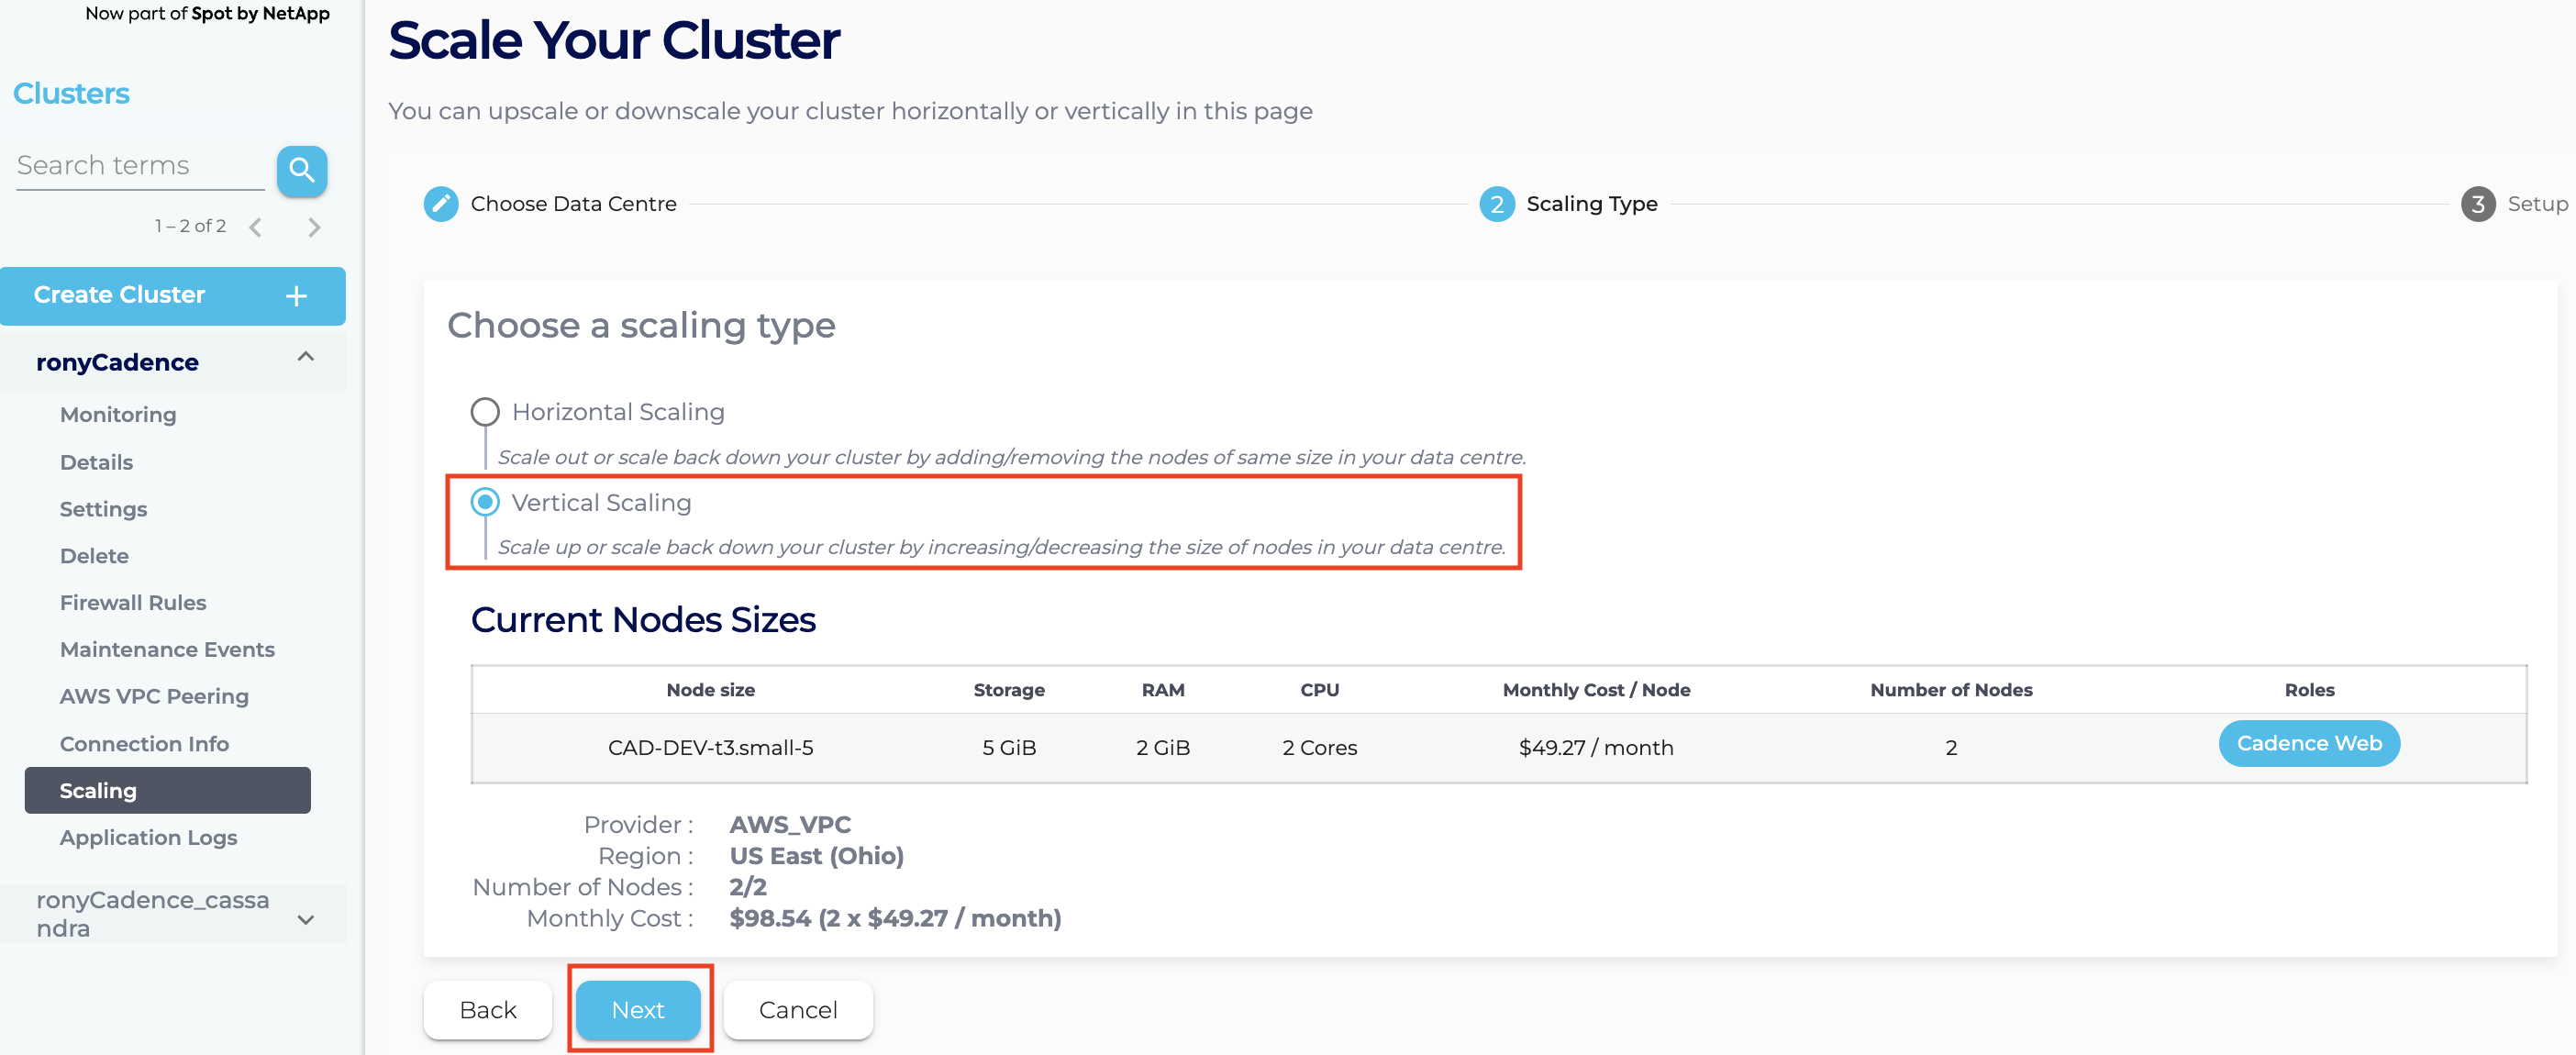Screen dimensions: 2576x1055
Task: Open Monitoring in the sidebar
Action: [118, 414]
